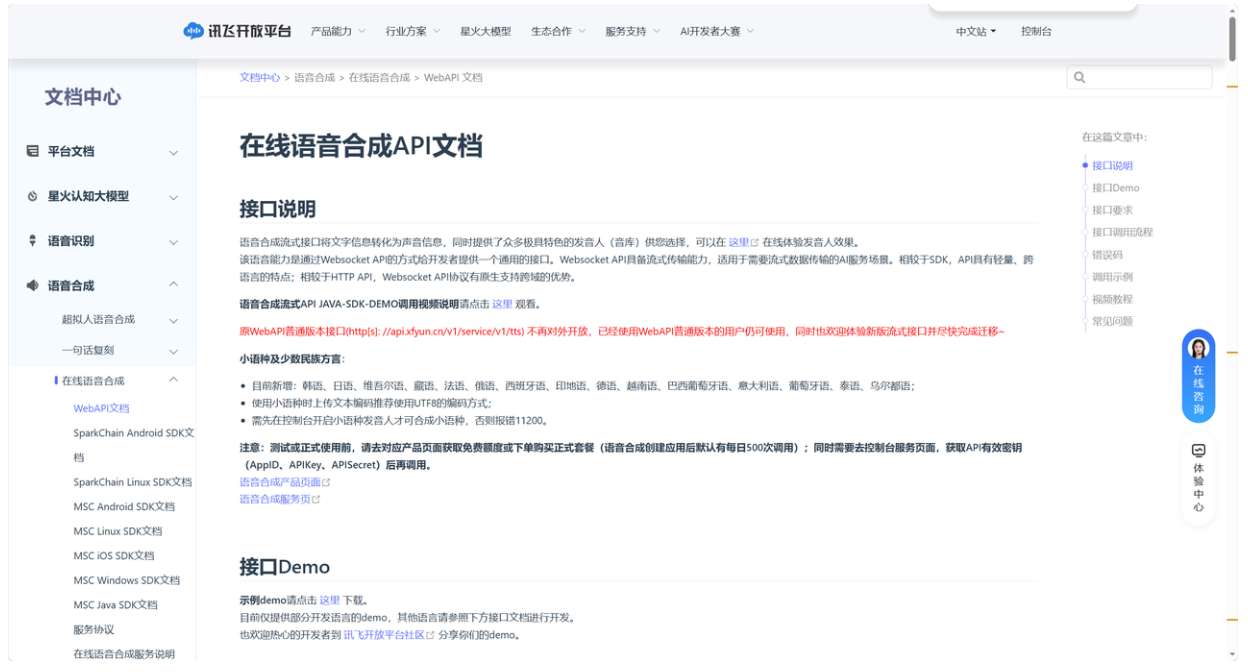
Task: Click the 文档中心 breadcrumb link
Action: click(x=259, y=77)
